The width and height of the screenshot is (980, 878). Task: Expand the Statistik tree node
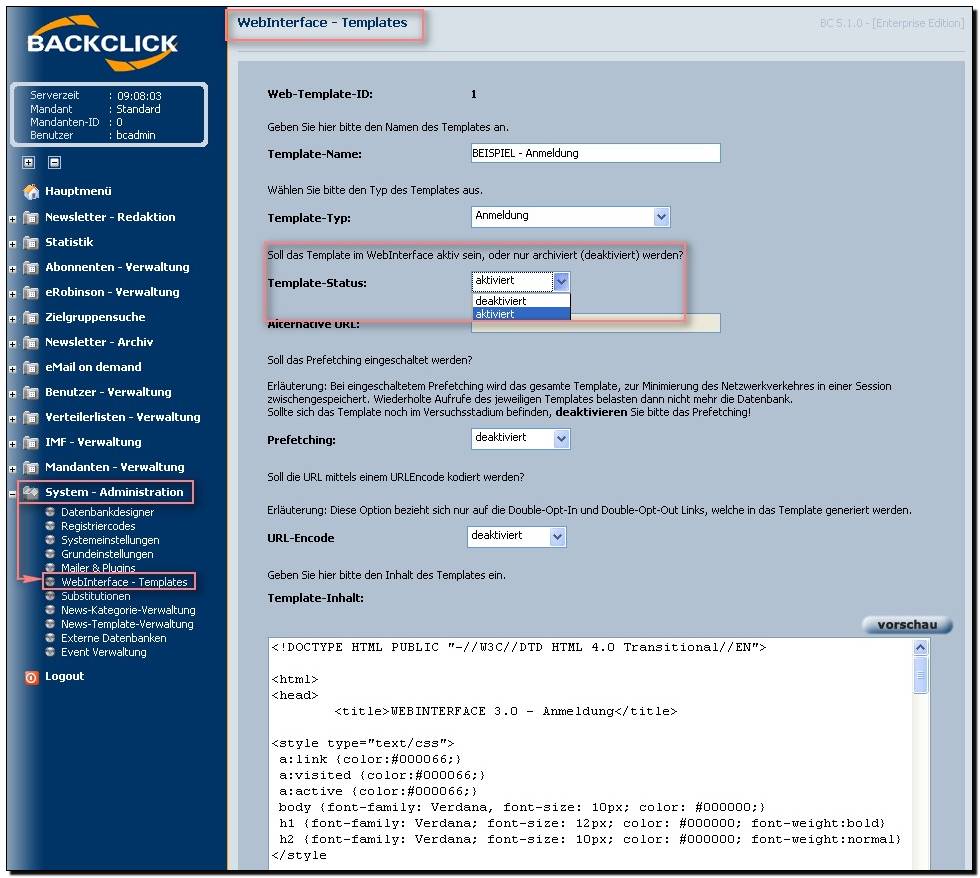point(12,244)
